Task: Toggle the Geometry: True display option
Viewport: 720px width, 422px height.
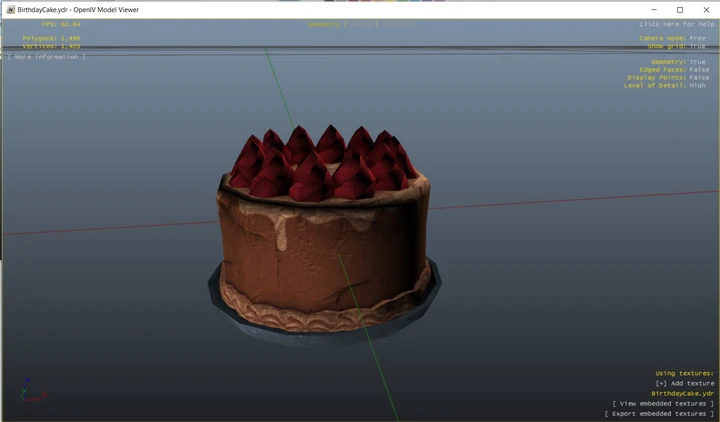Action: click(x=678, y=62)
